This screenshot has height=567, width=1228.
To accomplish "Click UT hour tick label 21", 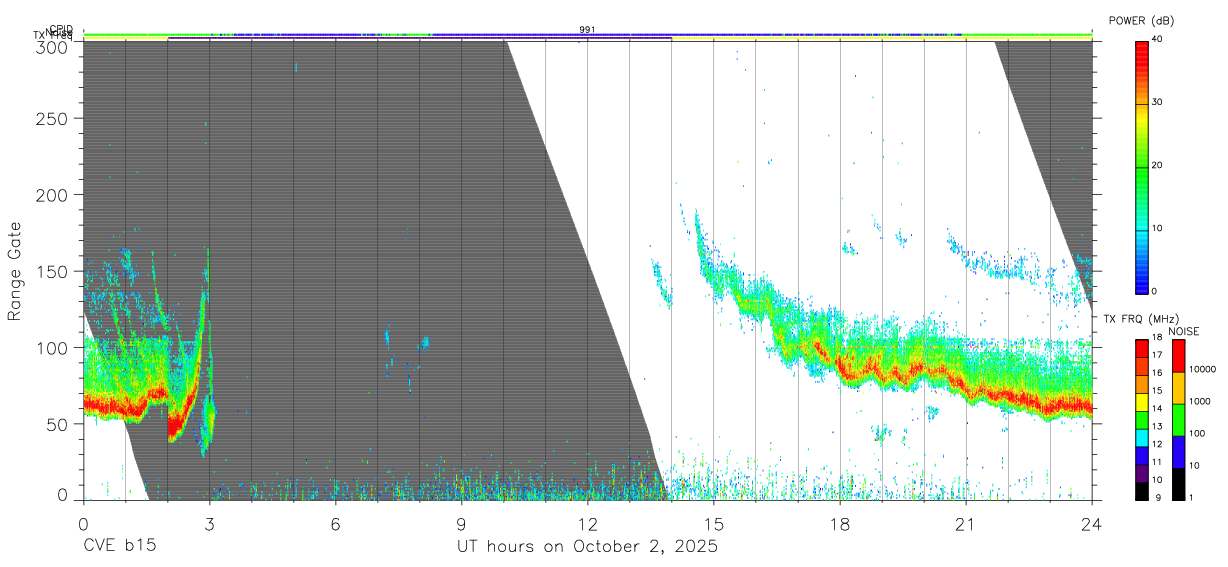I will [965, 524].
